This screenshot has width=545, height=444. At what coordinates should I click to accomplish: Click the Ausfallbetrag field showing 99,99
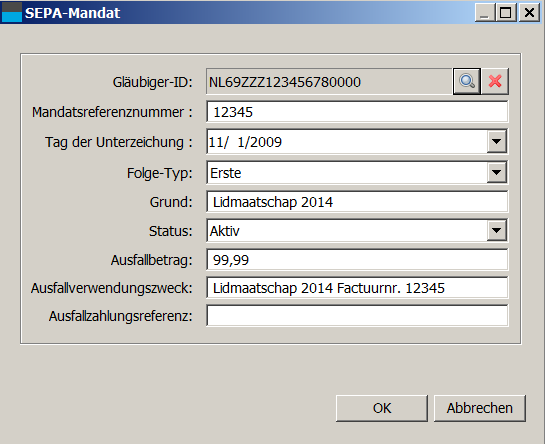pos(357,260)
